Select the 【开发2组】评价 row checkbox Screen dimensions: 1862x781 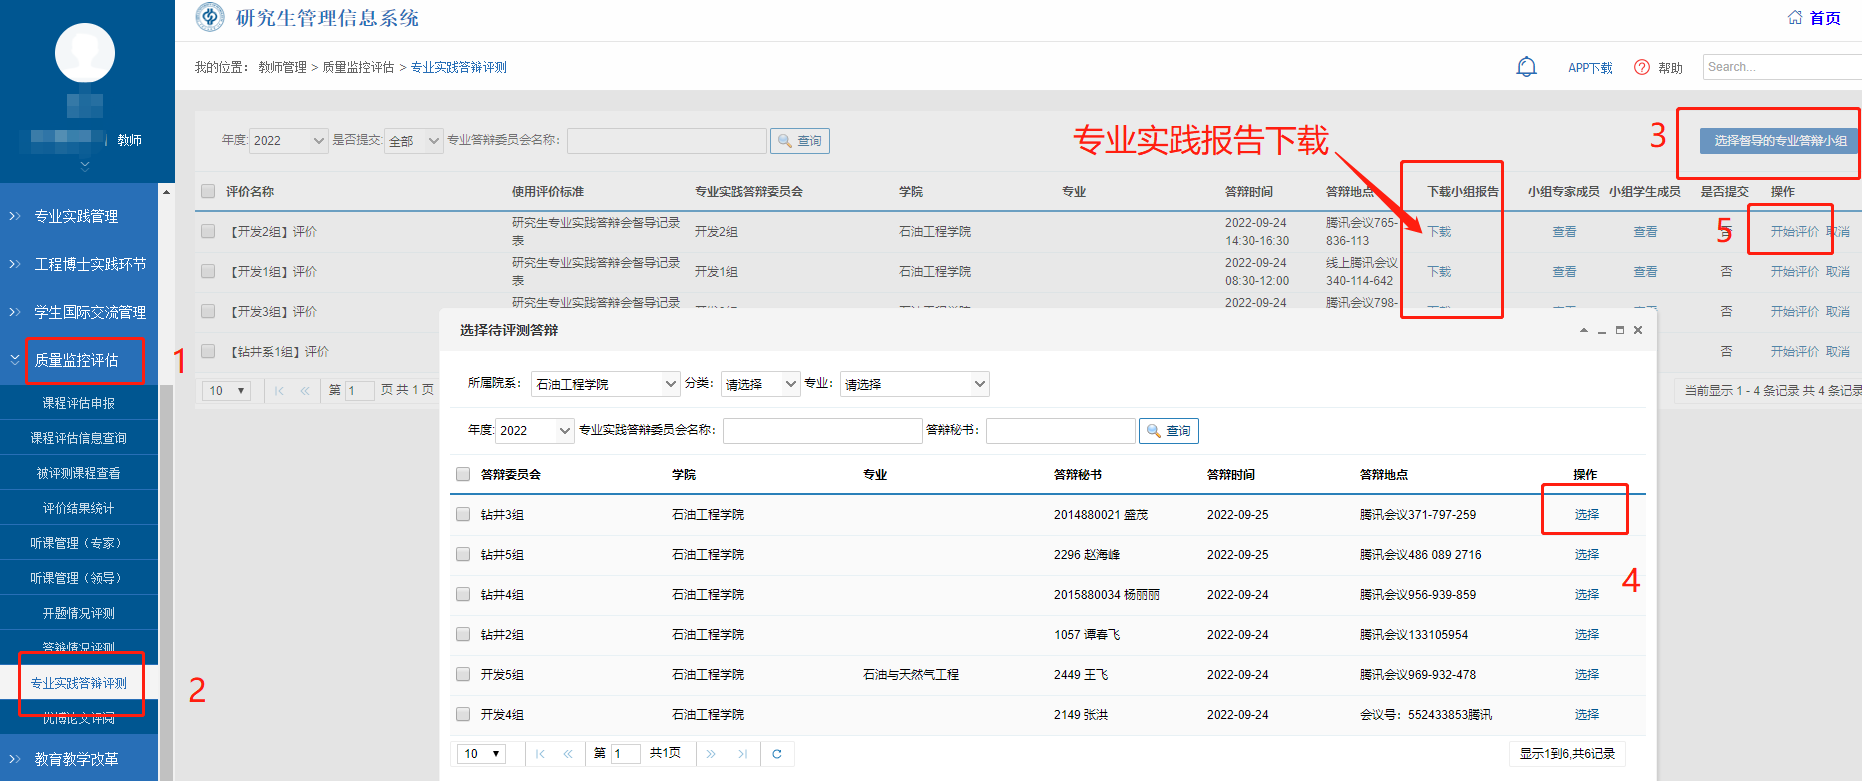[x=208, y=231]
